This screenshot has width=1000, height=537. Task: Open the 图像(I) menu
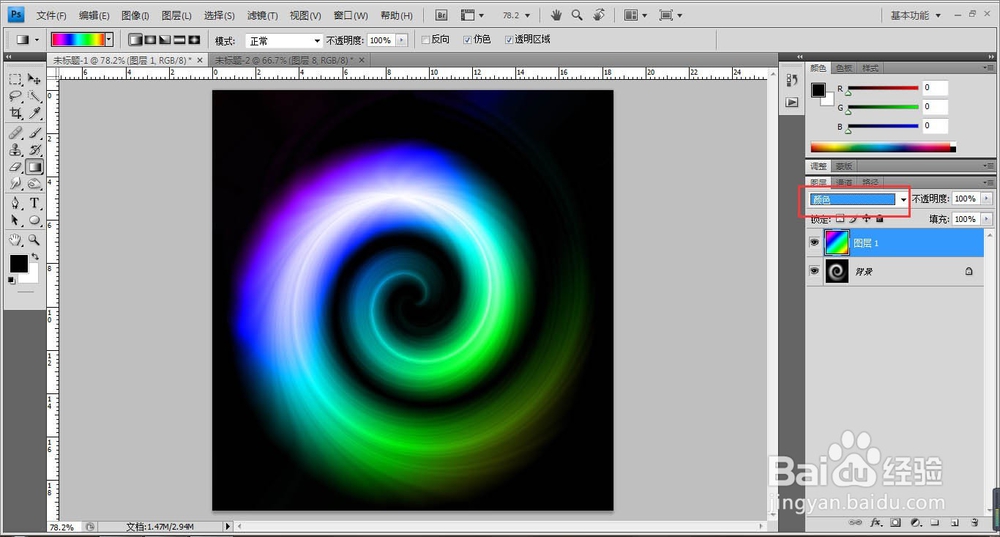click(135, 15)
